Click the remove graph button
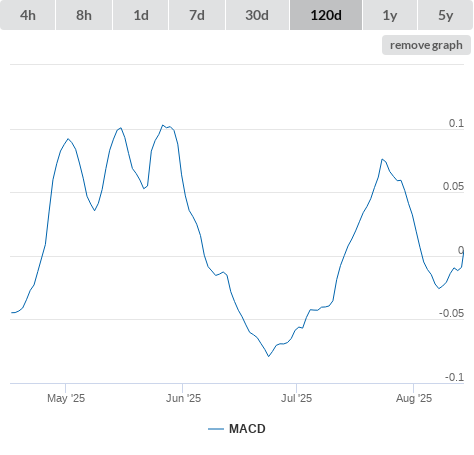 point(426,45)
